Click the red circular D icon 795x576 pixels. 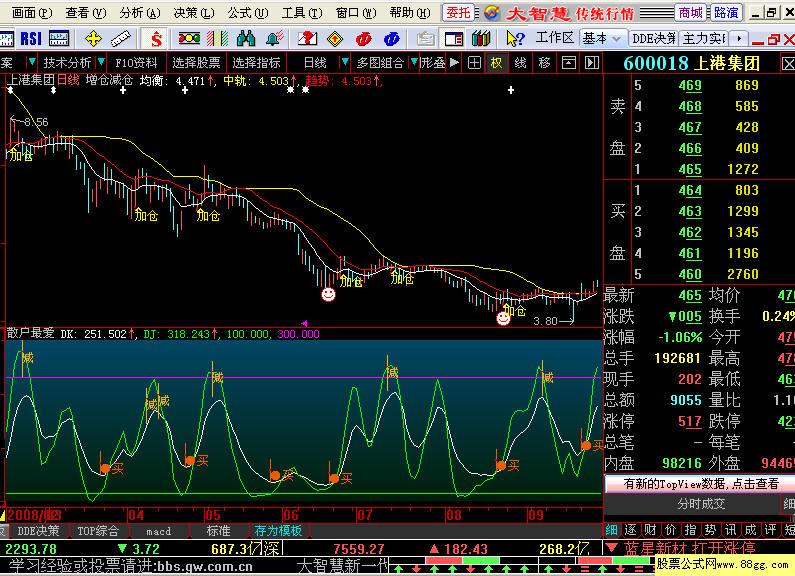pyautogui.click(x=364, y=39)
